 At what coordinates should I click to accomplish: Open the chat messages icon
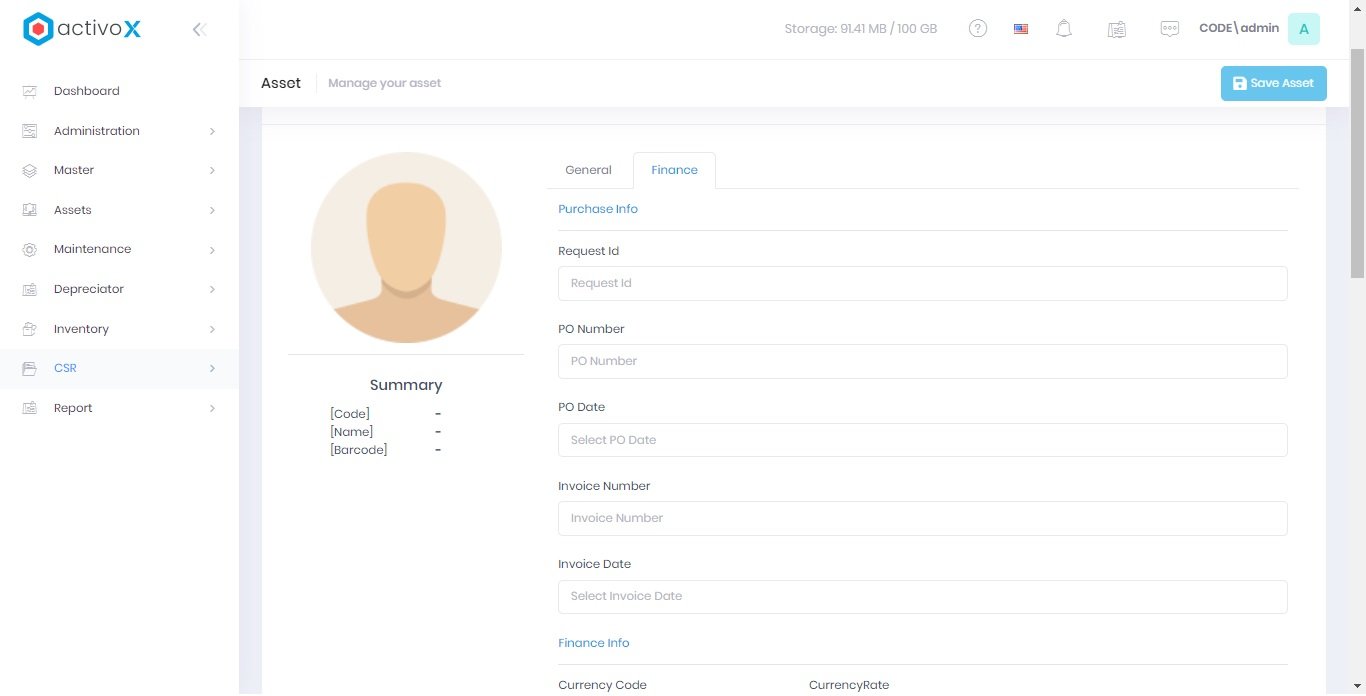(x=1169, y=29)
